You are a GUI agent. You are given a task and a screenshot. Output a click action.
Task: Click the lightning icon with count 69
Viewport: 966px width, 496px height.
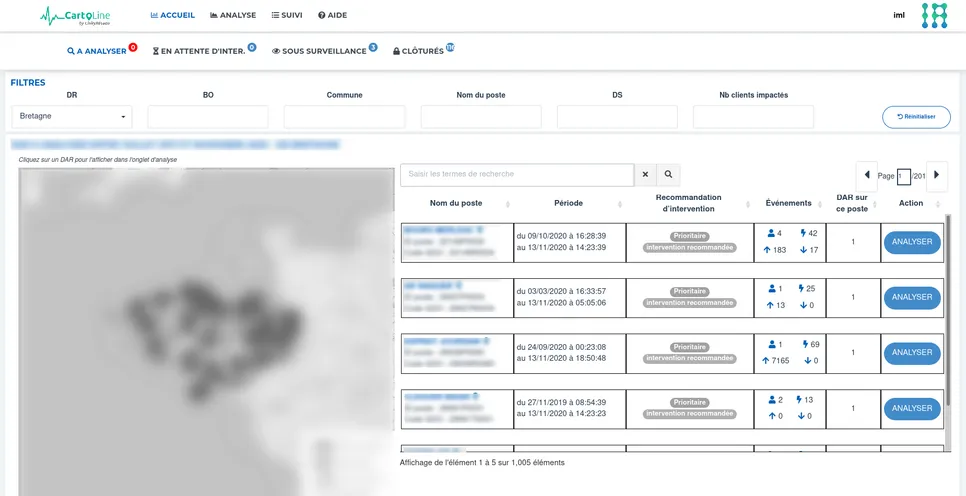pyautogui.click(x=805, y=344)
